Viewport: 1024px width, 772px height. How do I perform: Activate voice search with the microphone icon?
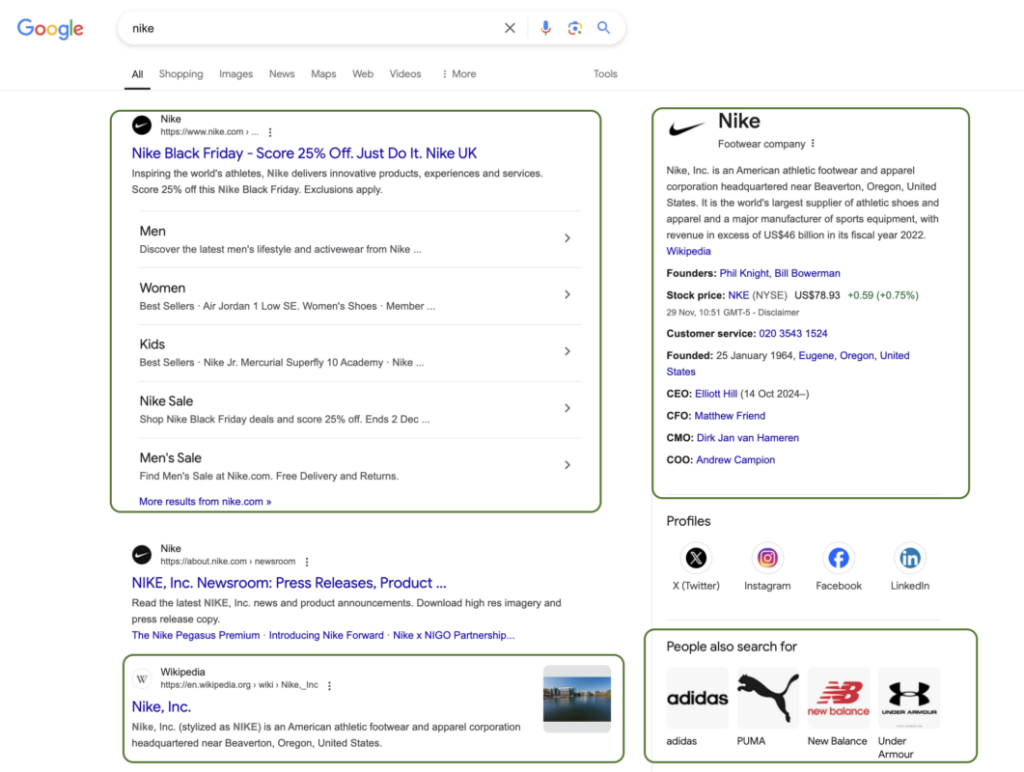pos(545,27)
